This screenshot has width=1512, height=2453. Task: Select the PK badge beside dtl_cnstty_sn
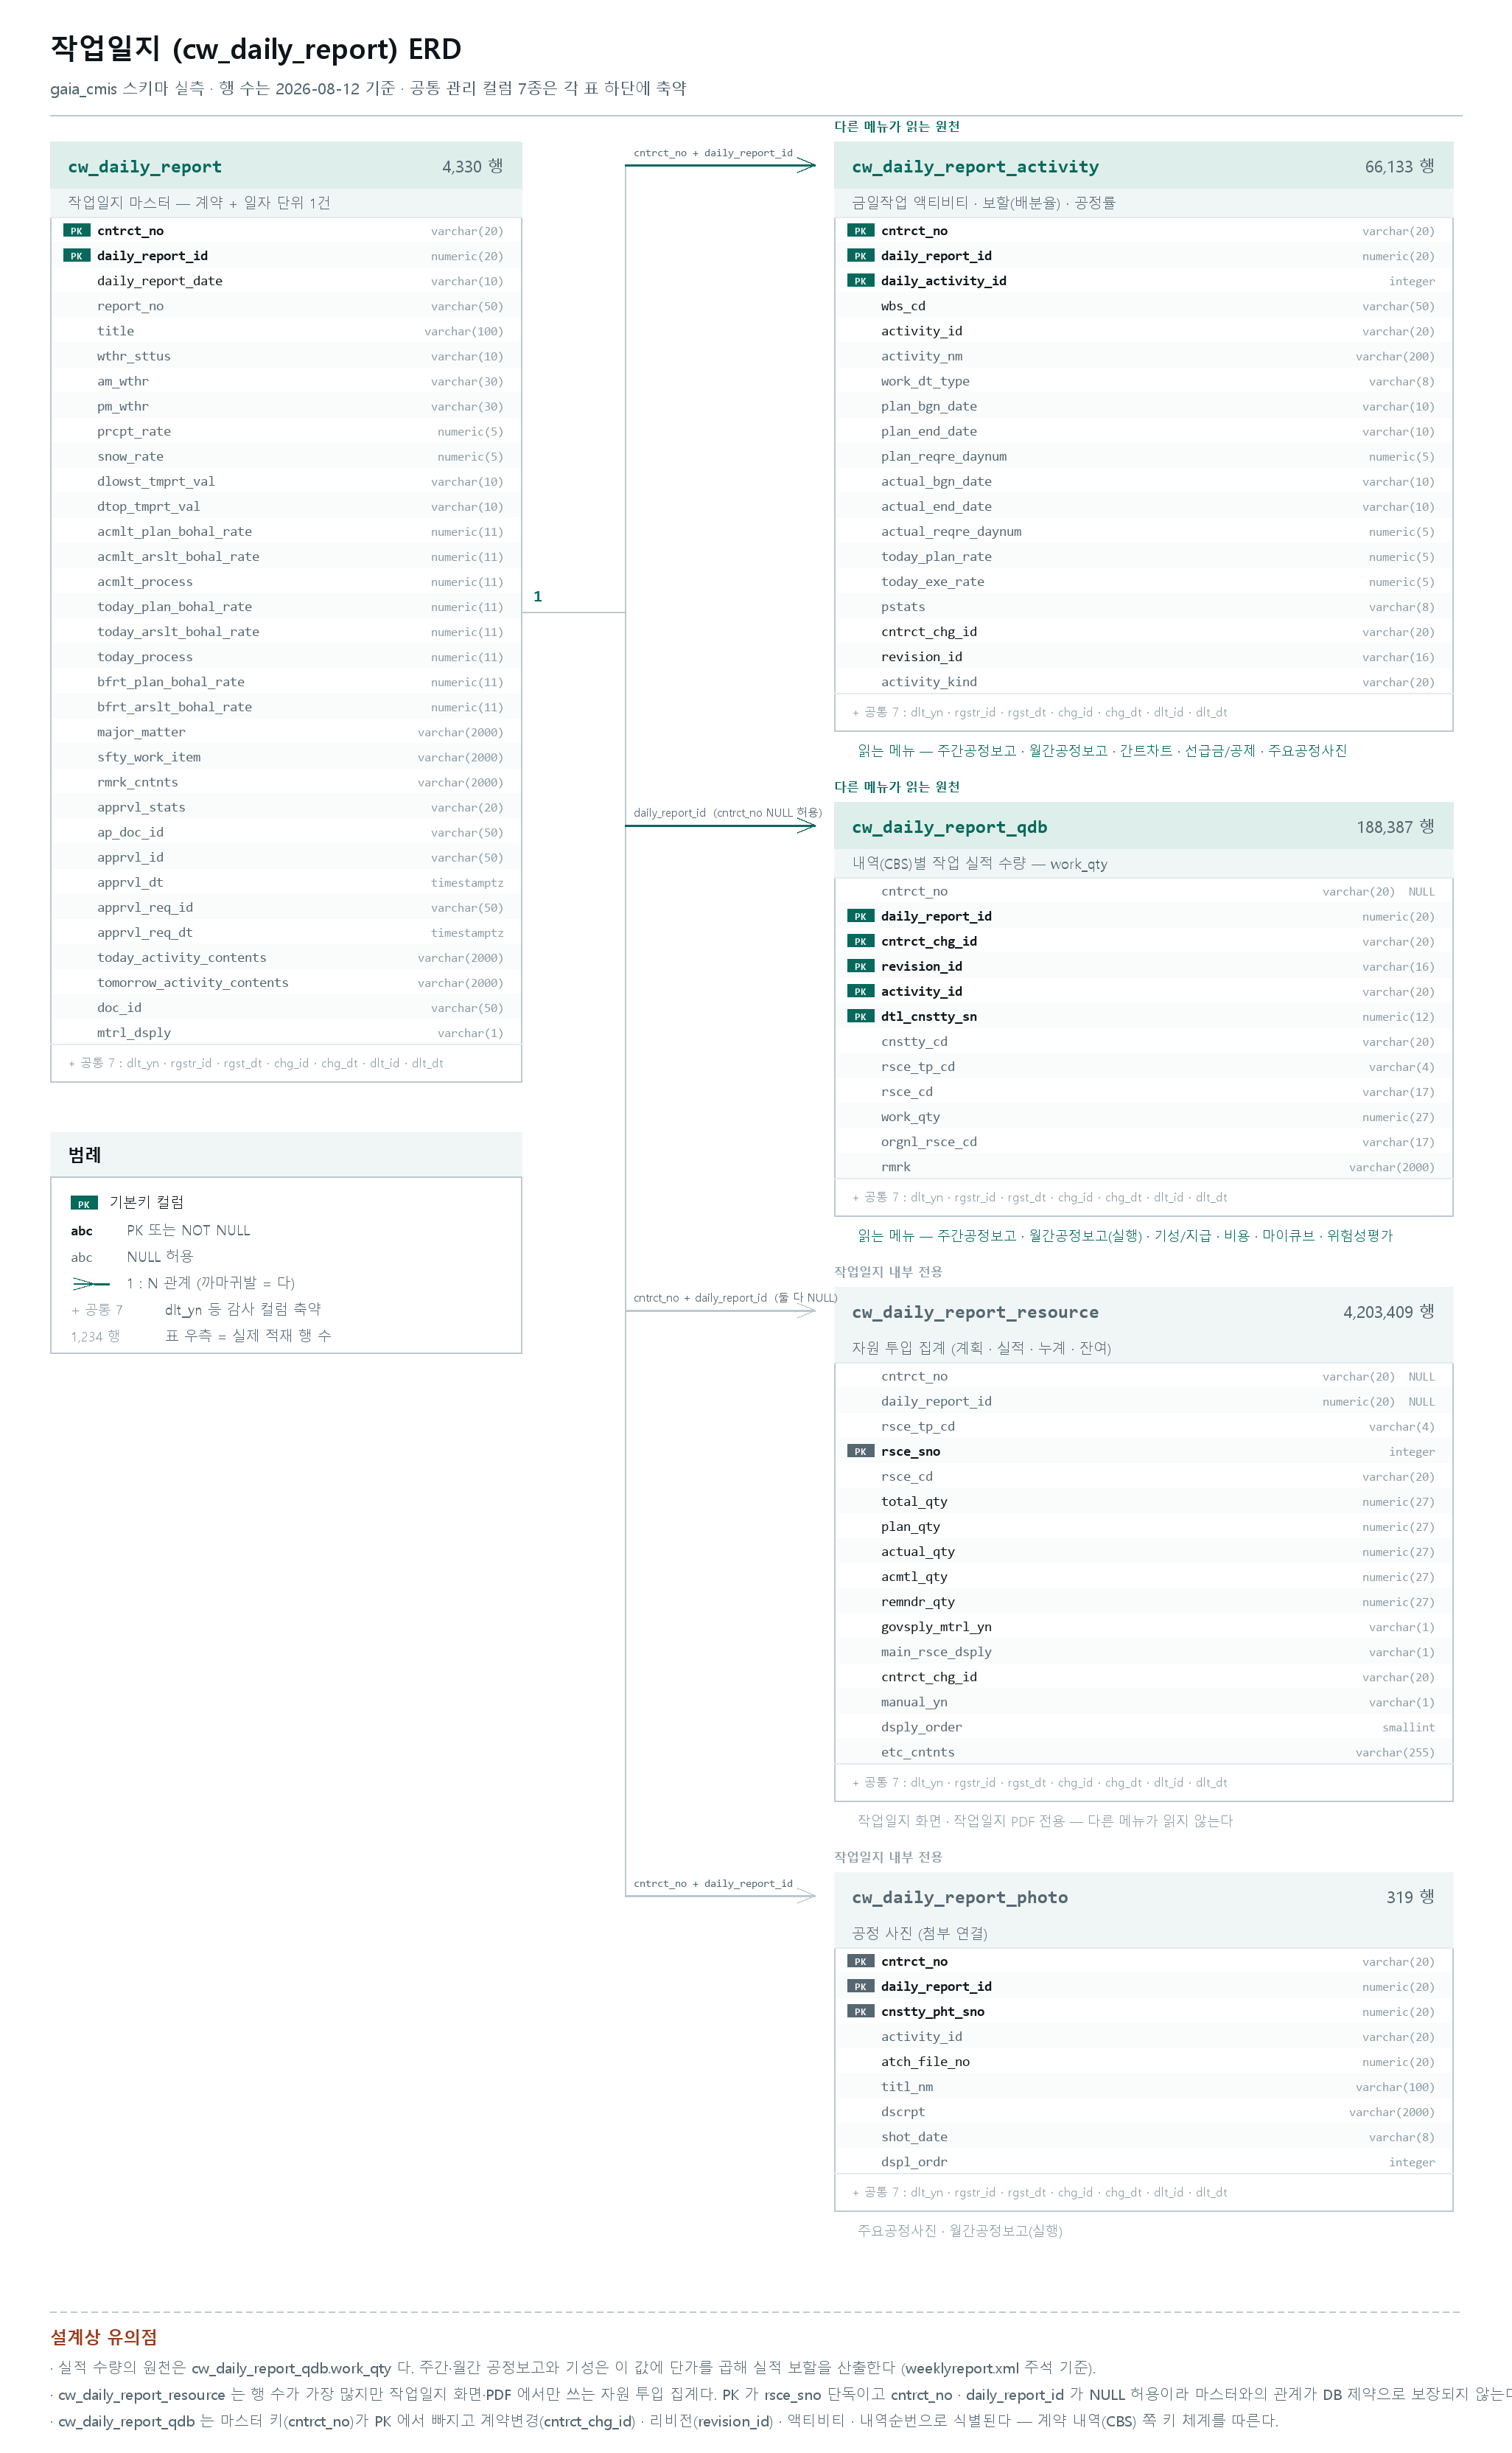860,1016
